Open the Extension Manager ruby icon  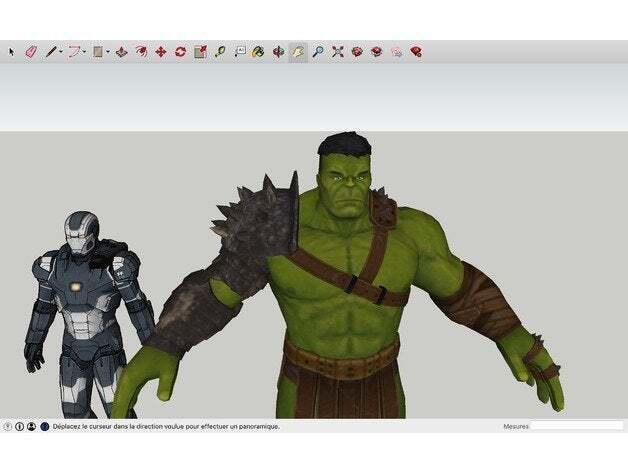point(416,52)
